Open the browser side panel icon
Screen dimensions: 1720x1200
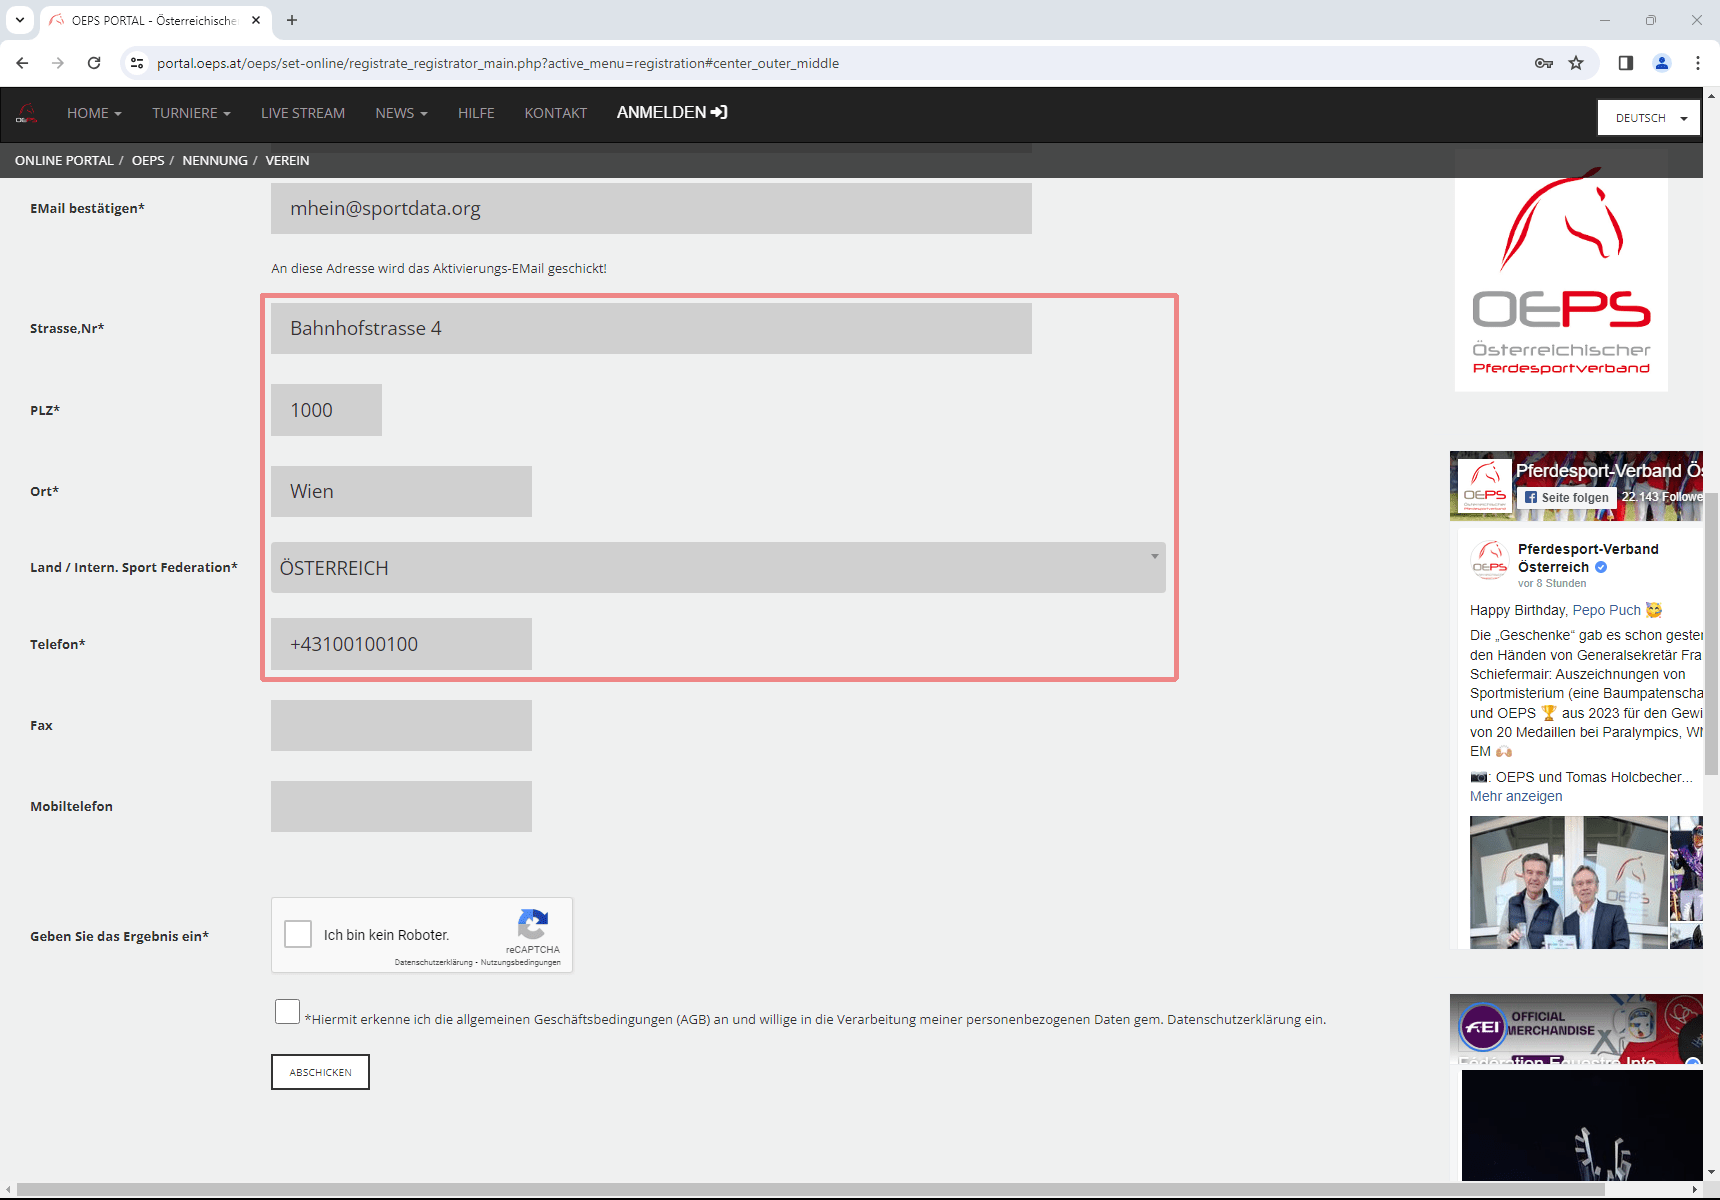(1626, 63)
